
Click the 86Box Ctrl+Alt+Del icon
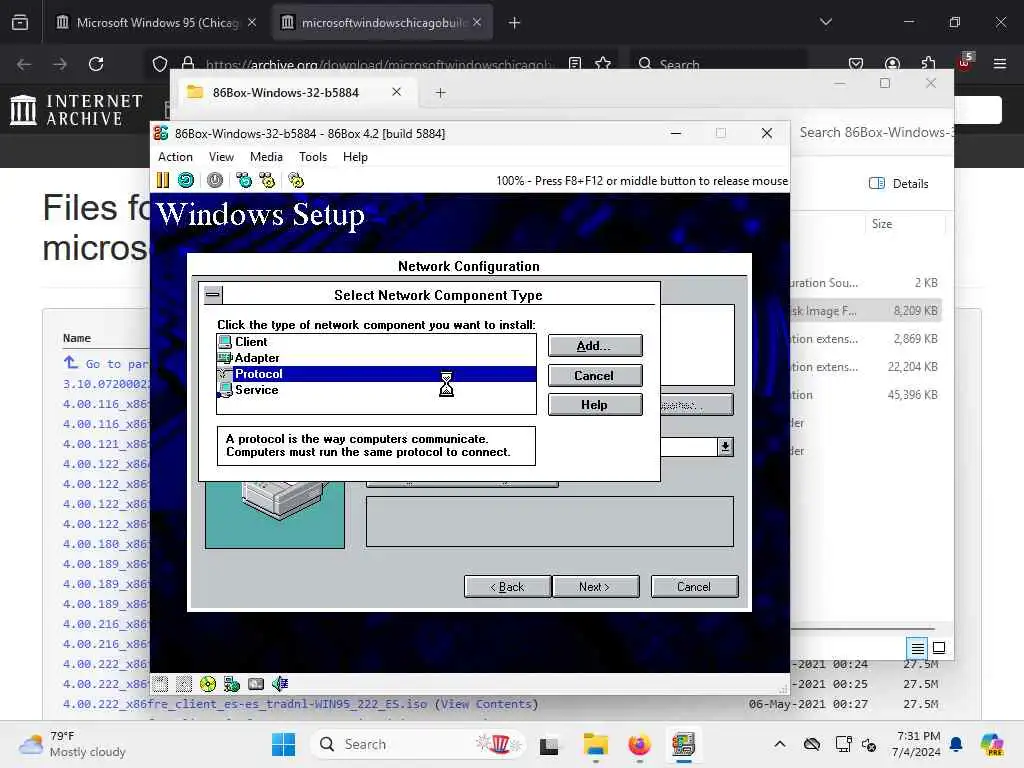244,180
